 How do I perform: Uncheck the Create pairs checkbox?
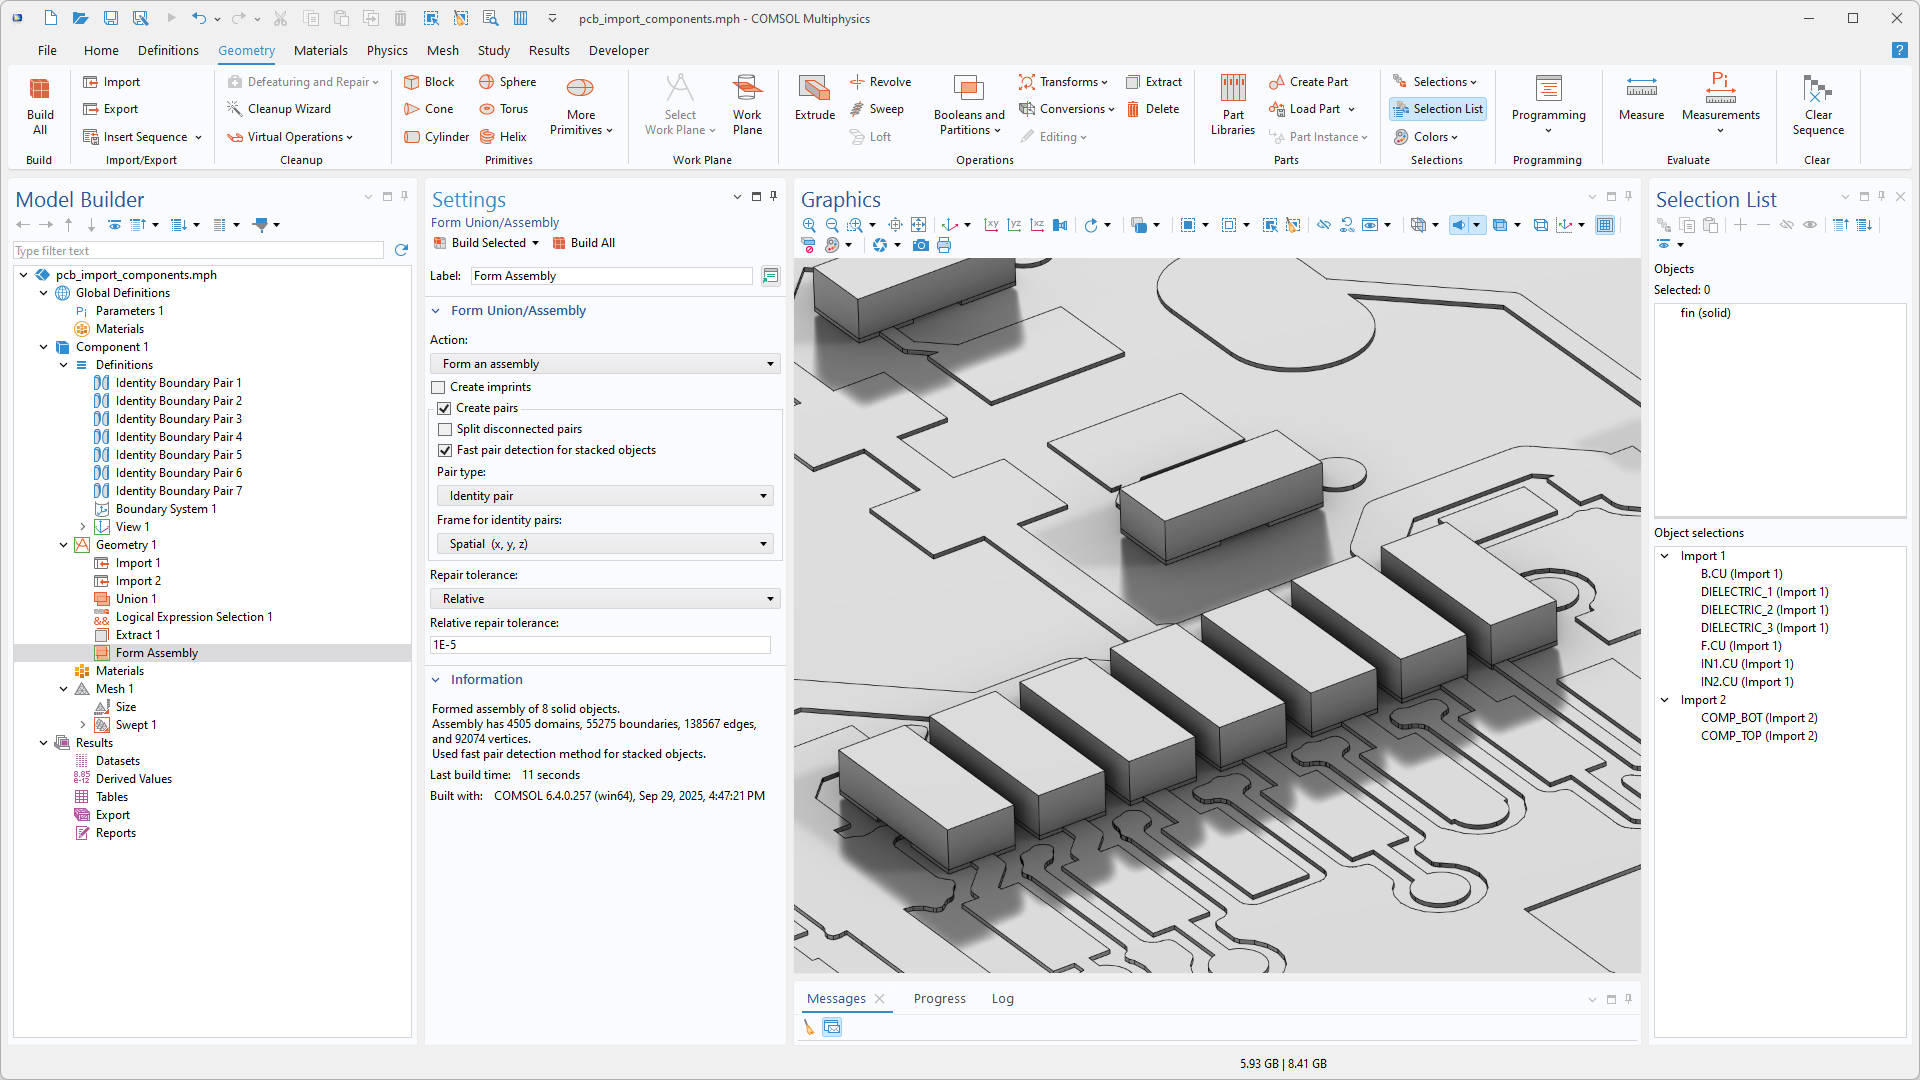(x=444, y=408)
